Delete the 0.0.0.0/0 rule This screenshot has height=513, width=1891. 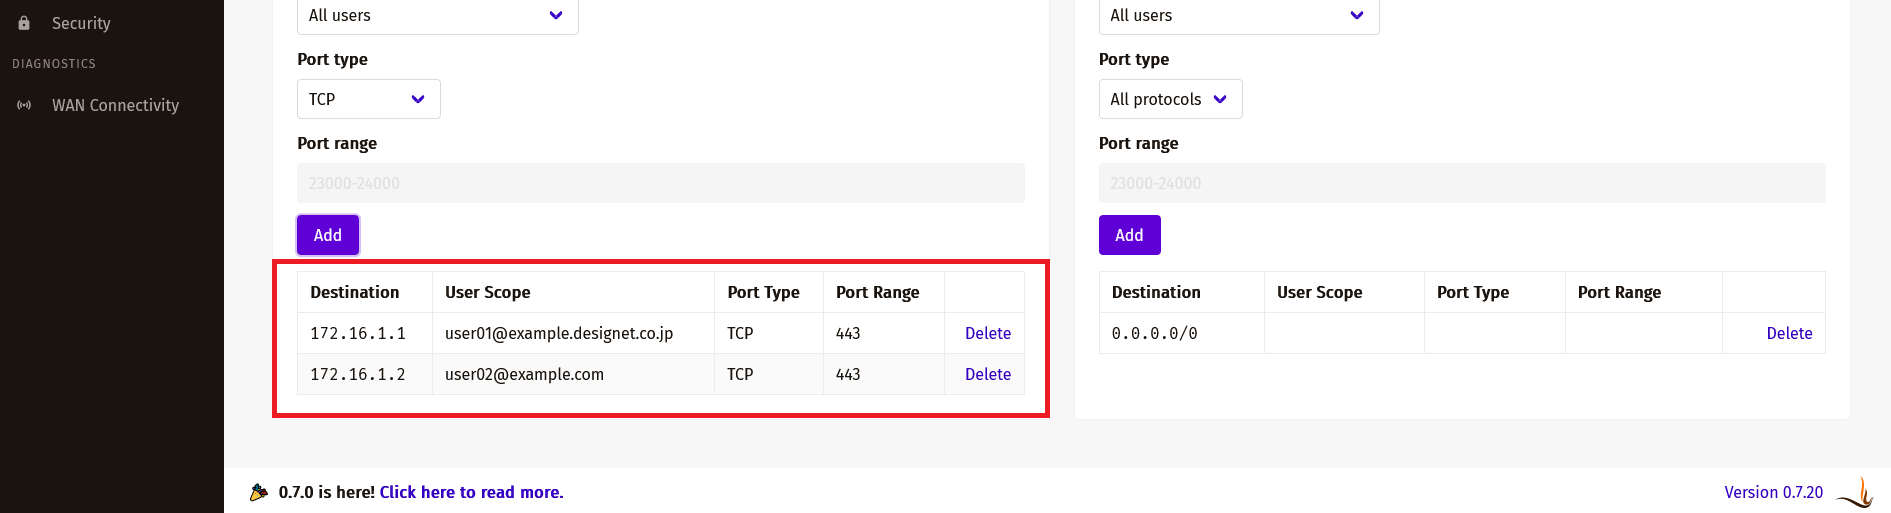click(1789, 333)
